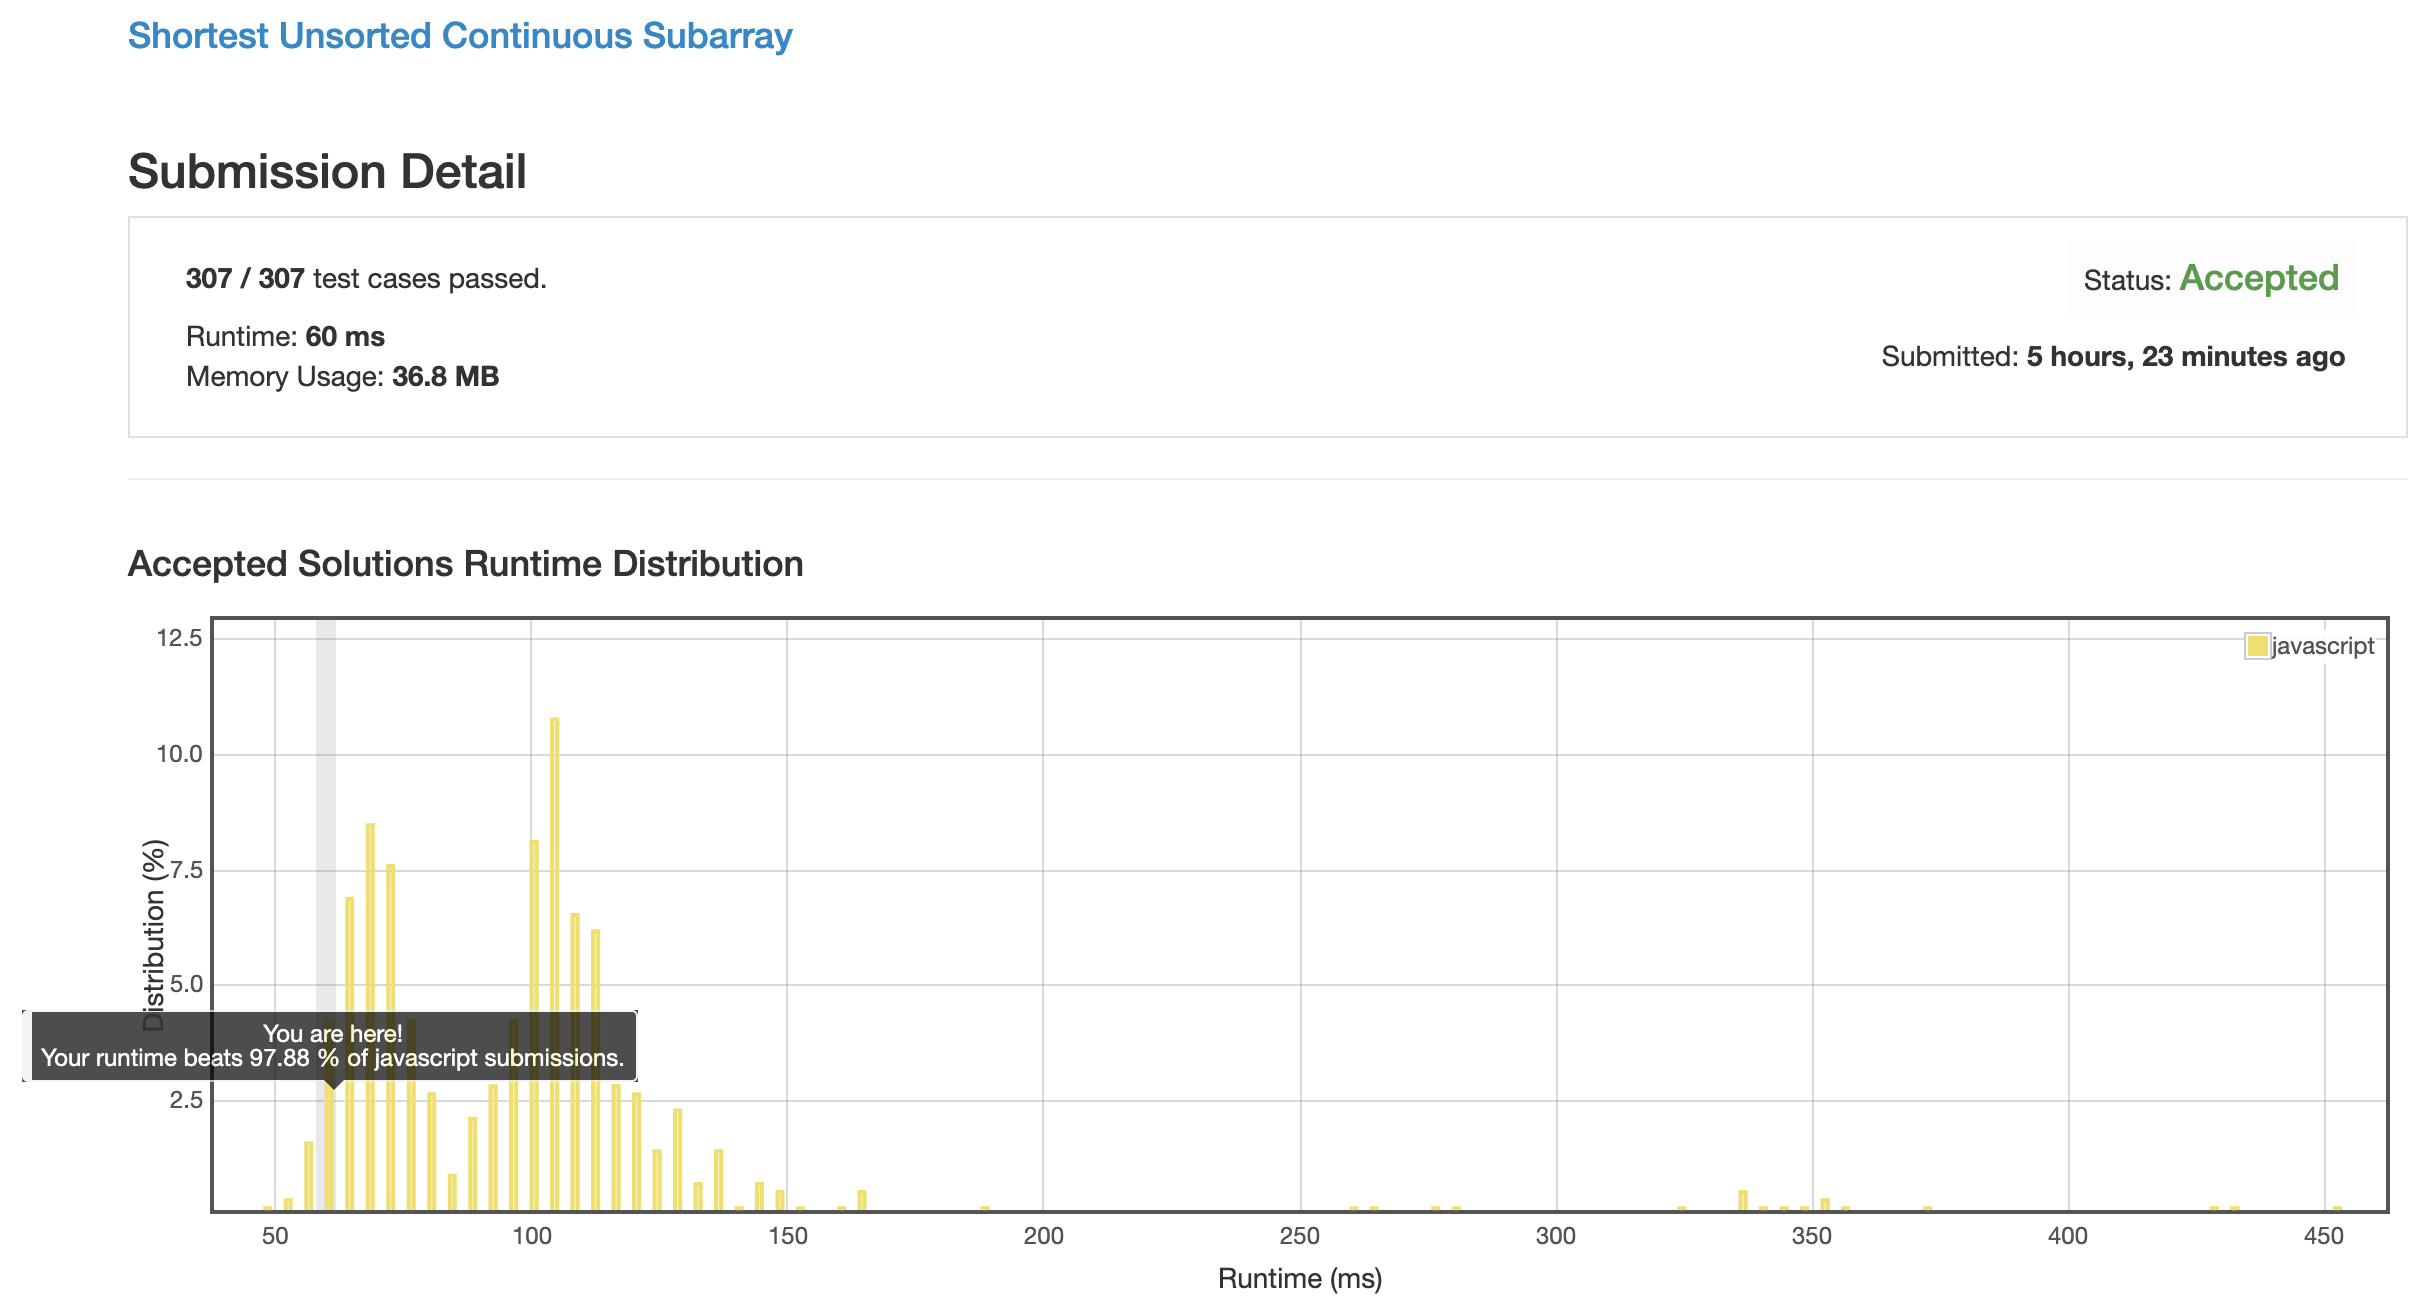The width and height of the screenshot is (2432, 1312).
Task: Click the tallest runtime bar near 105 ms
Action: tap(555, 964)
